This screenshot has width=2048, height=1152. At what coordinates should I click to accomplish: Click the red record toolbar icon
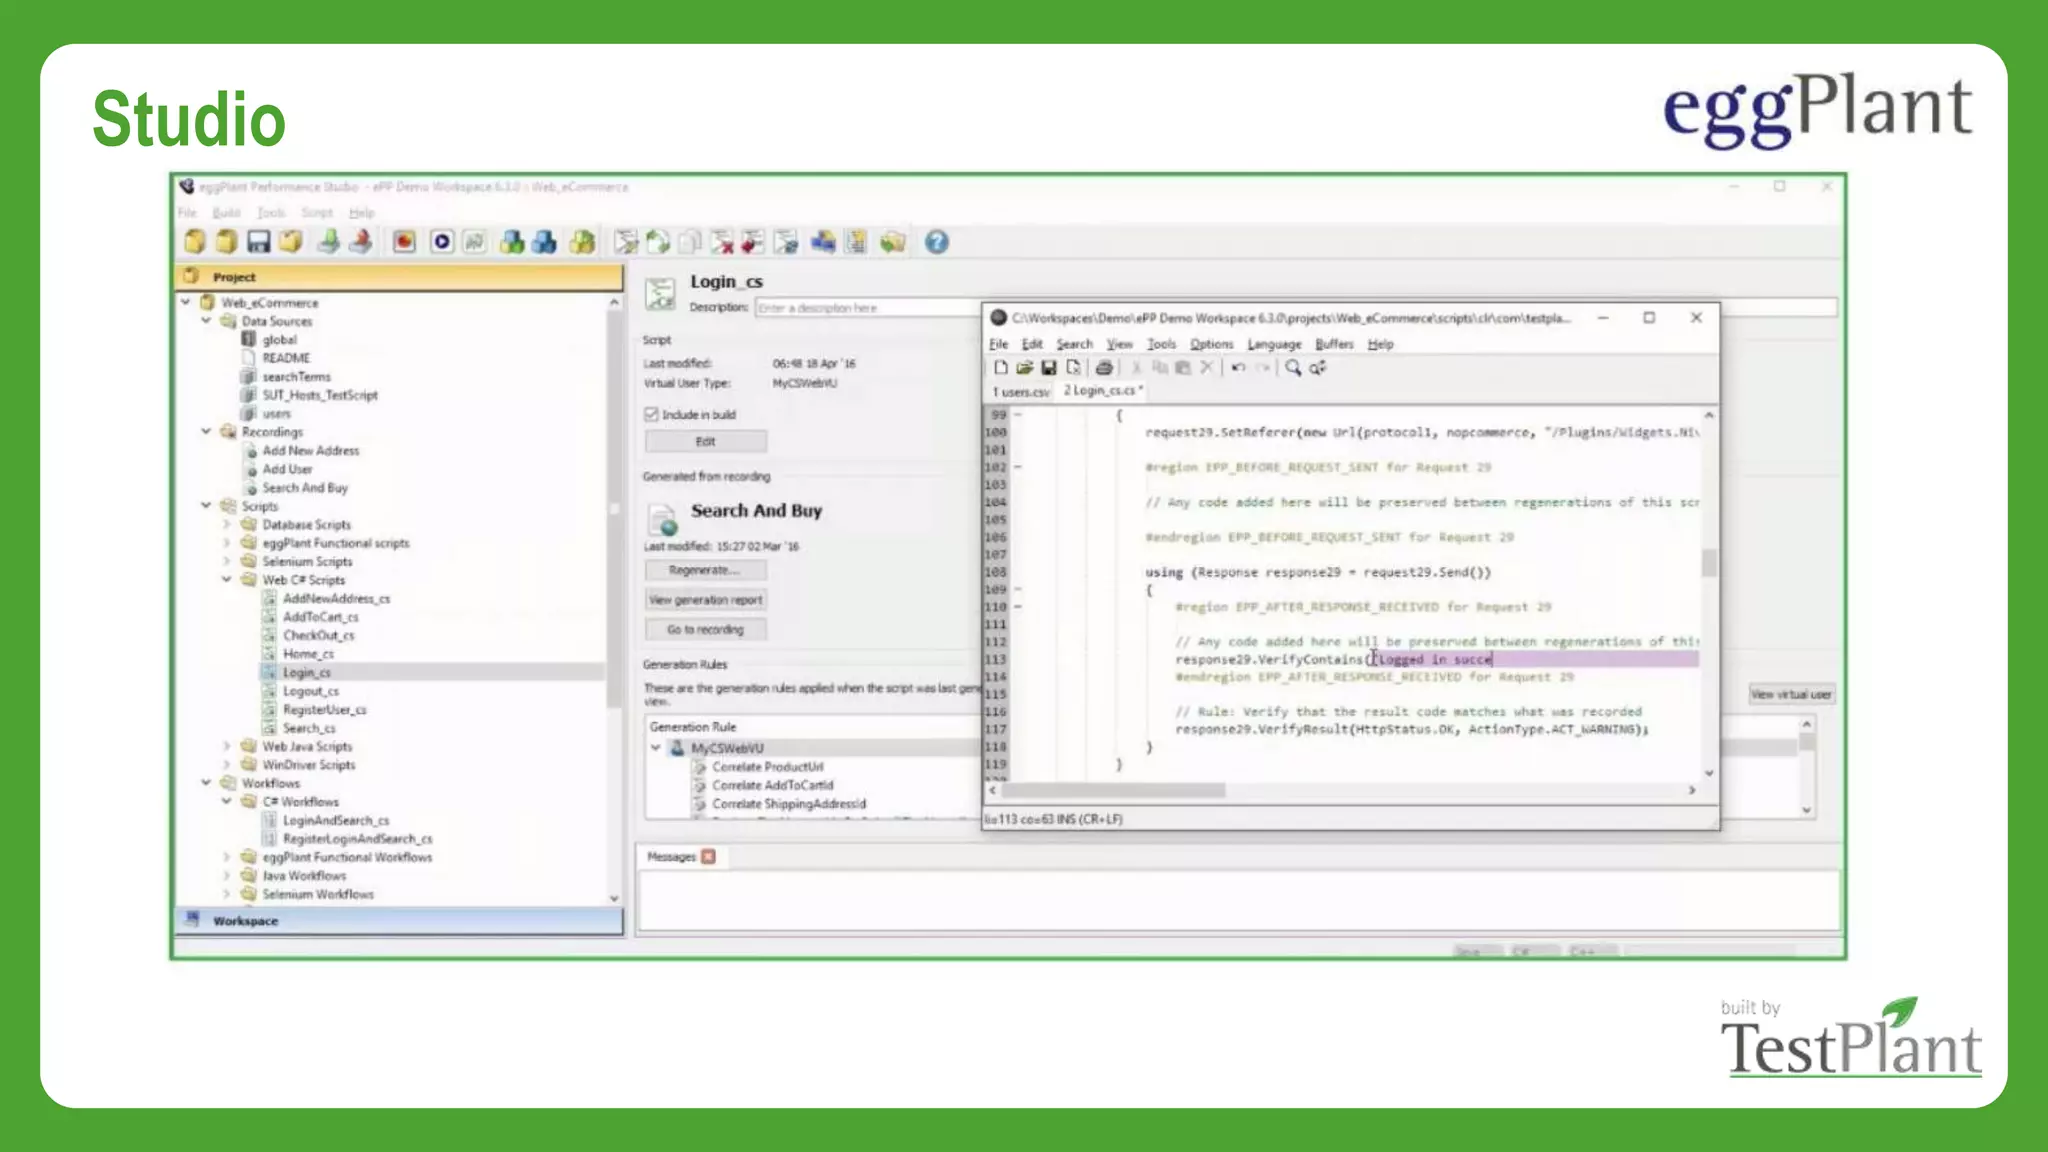[404, 242]
